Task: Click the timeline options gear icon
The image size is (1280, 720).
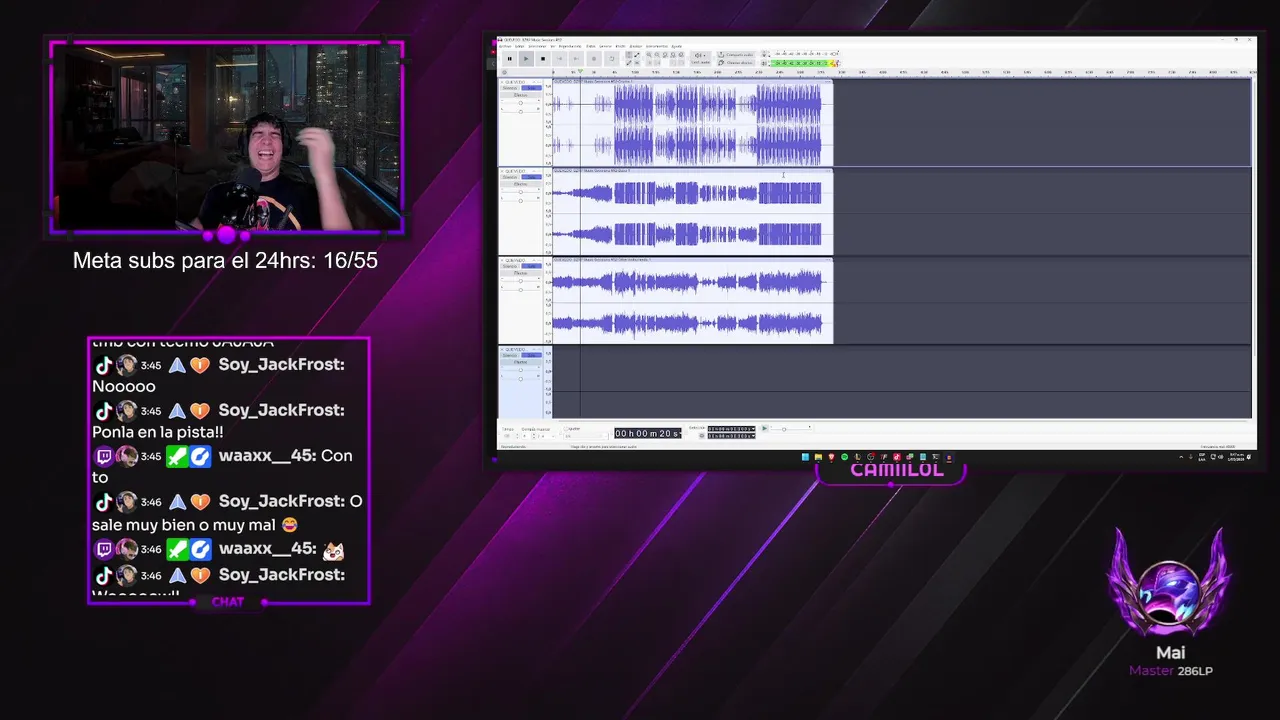Action: (x=505, y=72)
